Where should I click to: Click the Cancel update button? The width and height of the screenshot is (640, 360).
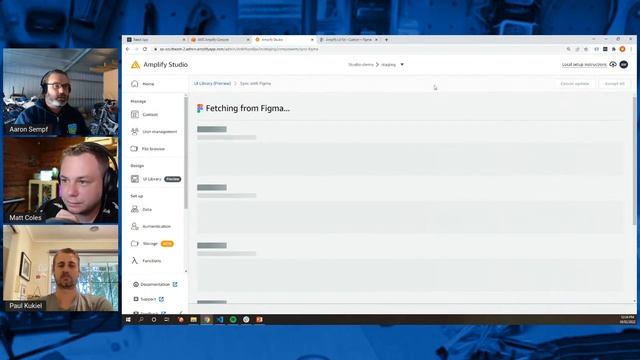pyautogui.click(x=575, y=84)
